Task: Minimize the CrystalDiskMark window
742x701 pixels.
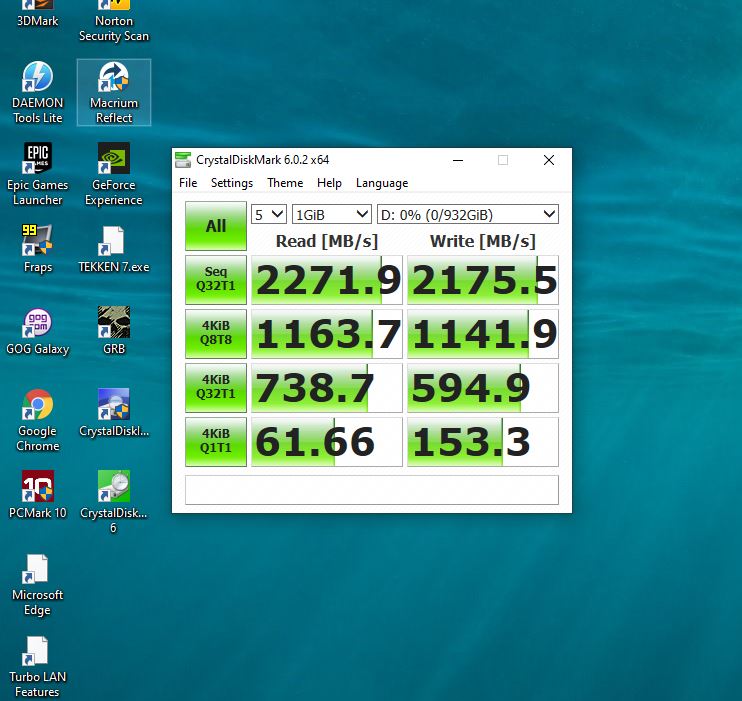Action: pos(458,160)
